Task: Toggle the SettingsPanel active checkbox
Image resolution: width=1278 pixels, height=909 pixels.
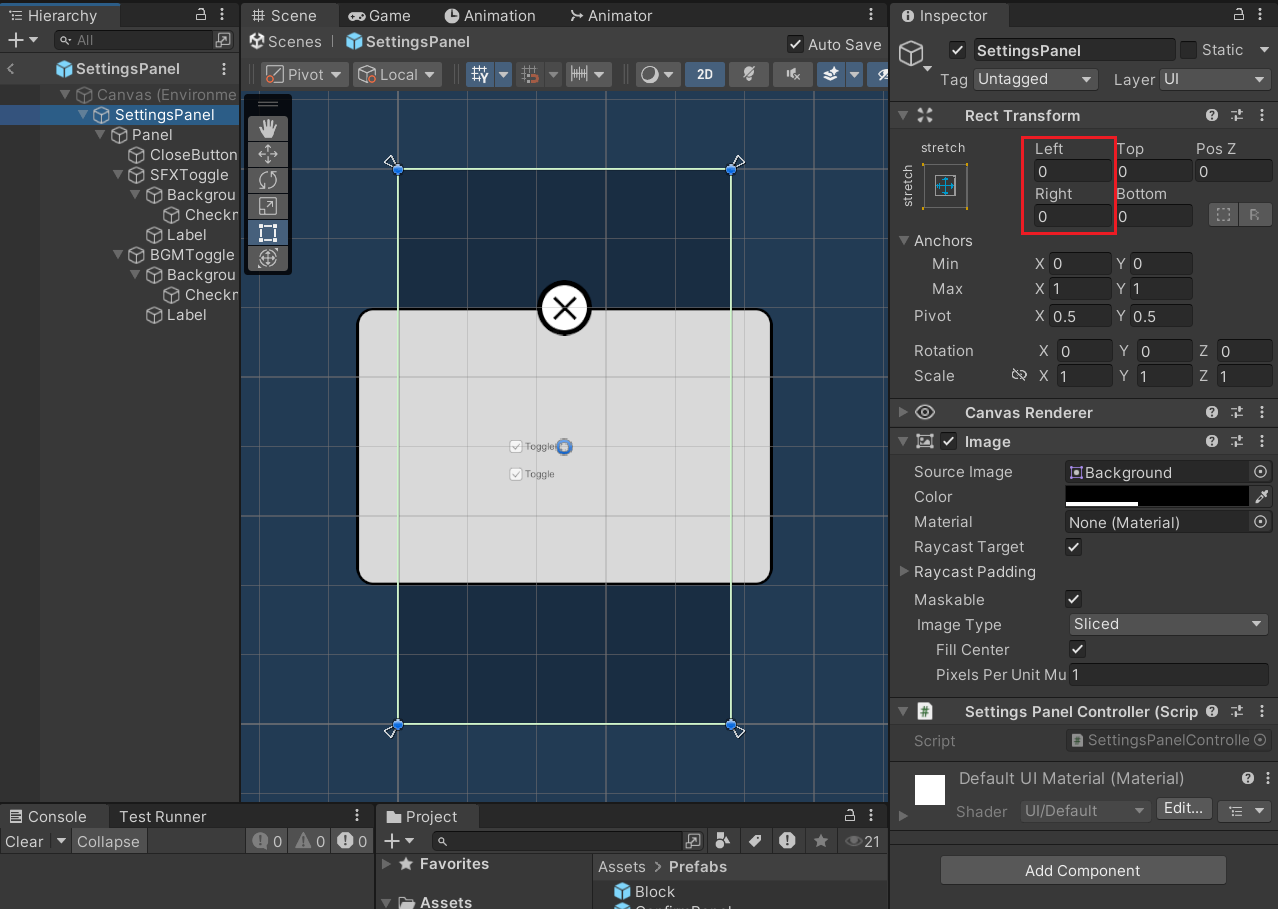Action: [x=958, y=50]
